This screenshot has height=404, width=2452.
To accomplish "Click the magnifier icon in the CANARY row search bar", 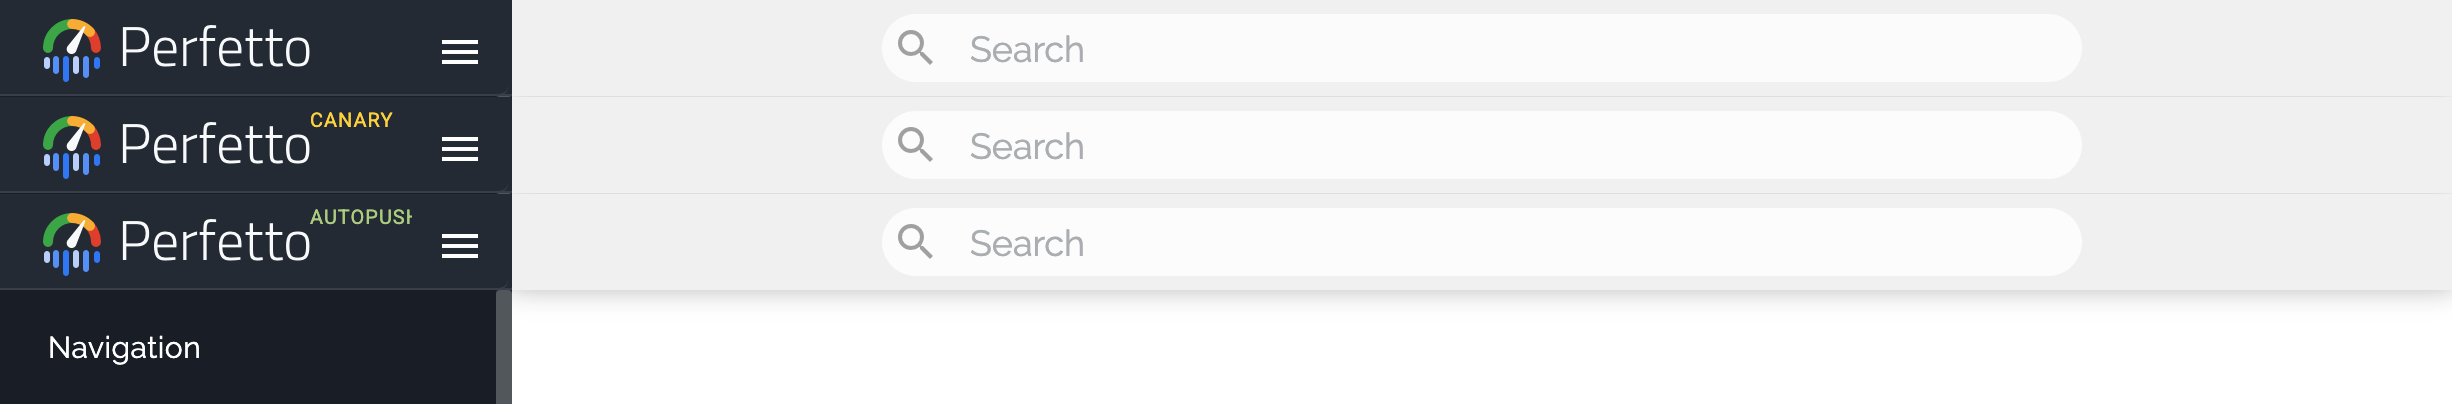I will (x=915, y=145).
